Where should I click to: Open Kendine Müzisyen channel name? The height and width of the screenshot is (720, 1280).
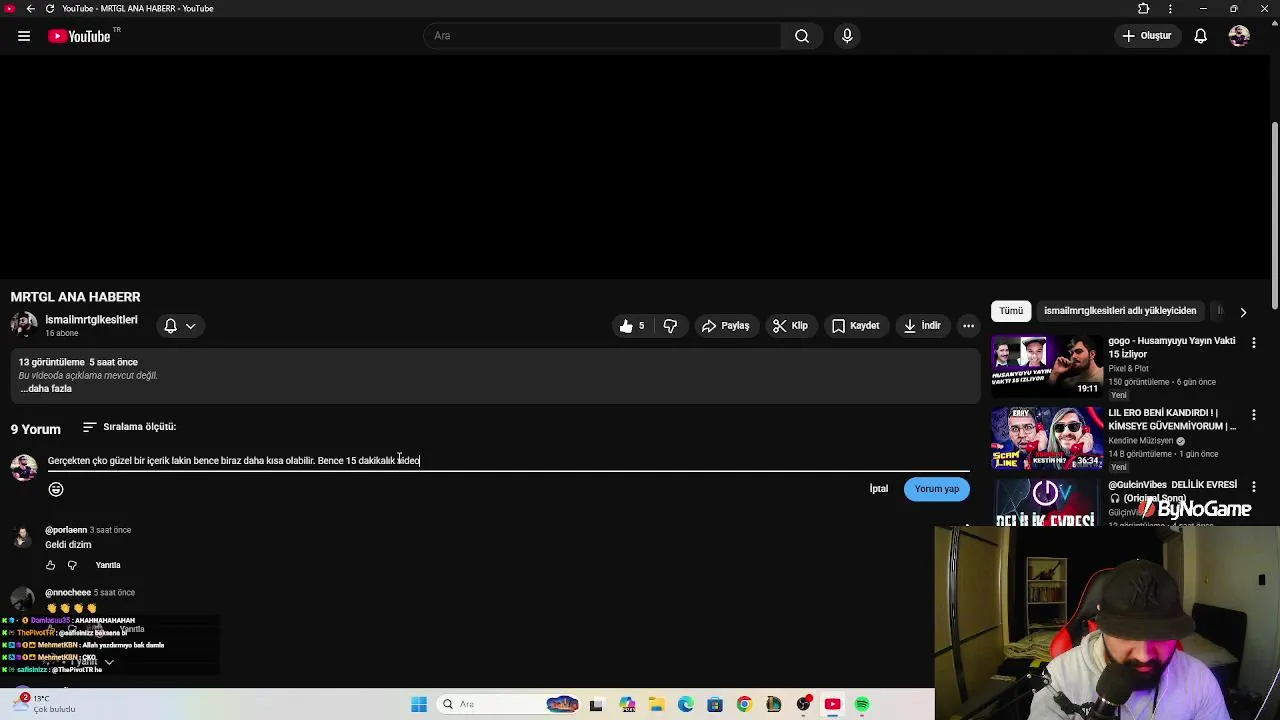(1140, 441)
